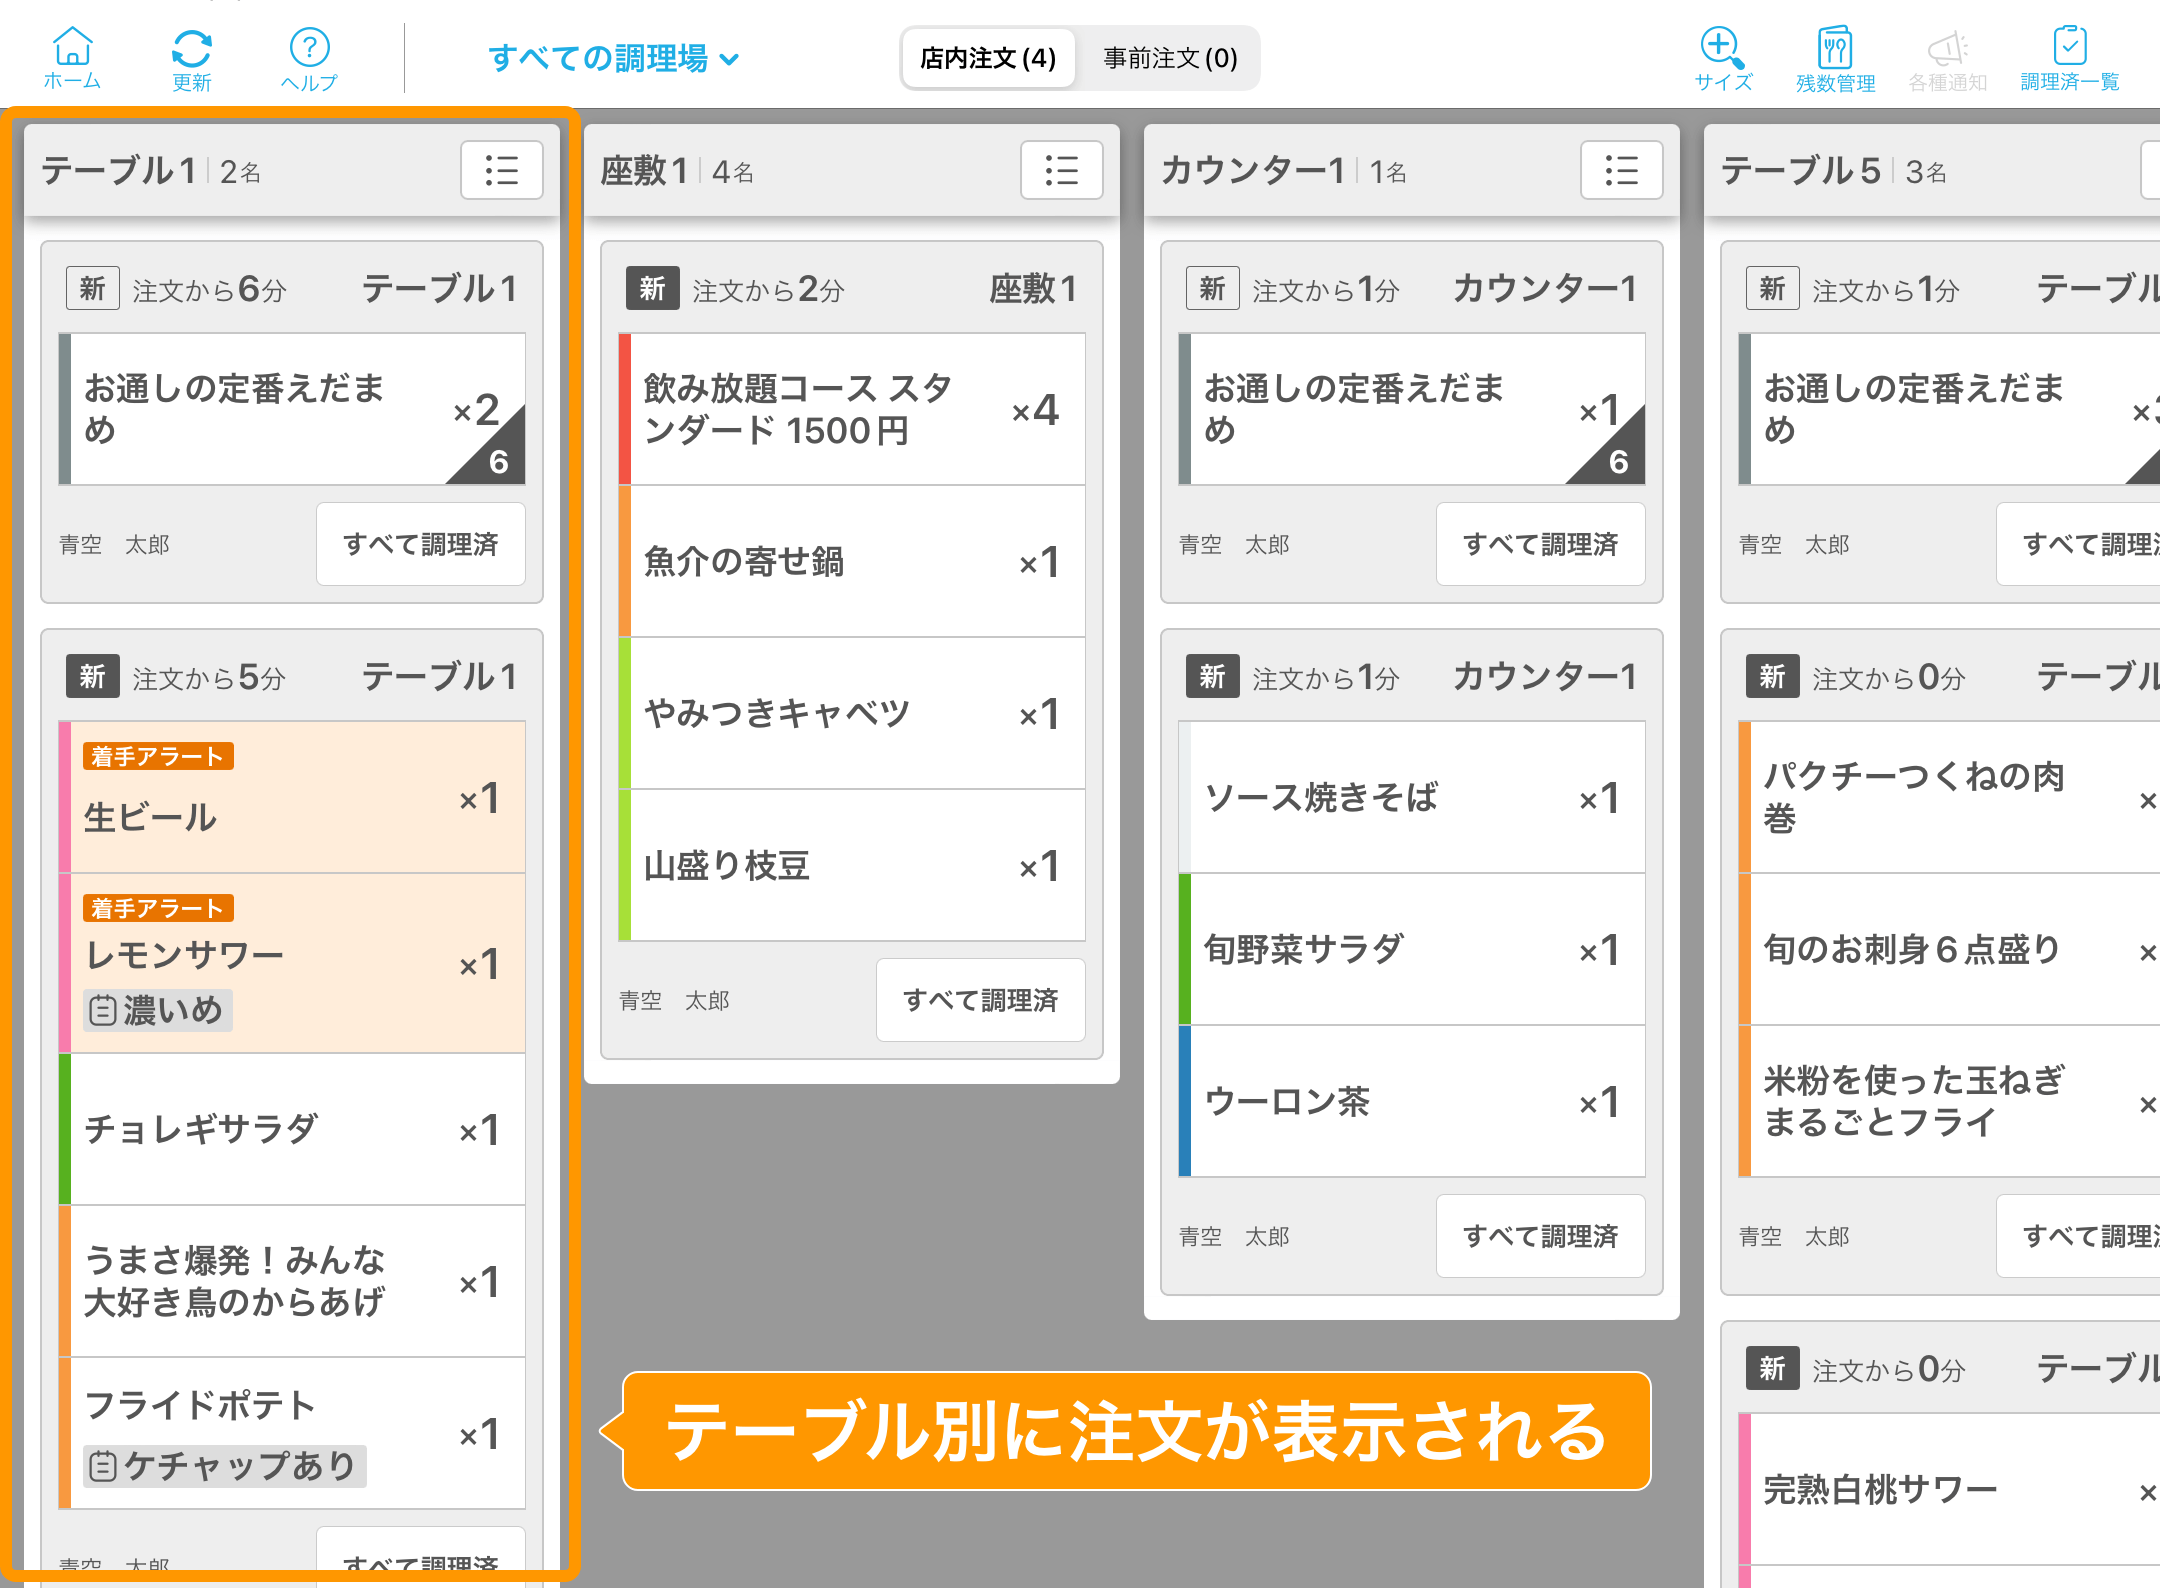Expand the すべての調理場 kitchen dropdown

(x=614, y=58)
